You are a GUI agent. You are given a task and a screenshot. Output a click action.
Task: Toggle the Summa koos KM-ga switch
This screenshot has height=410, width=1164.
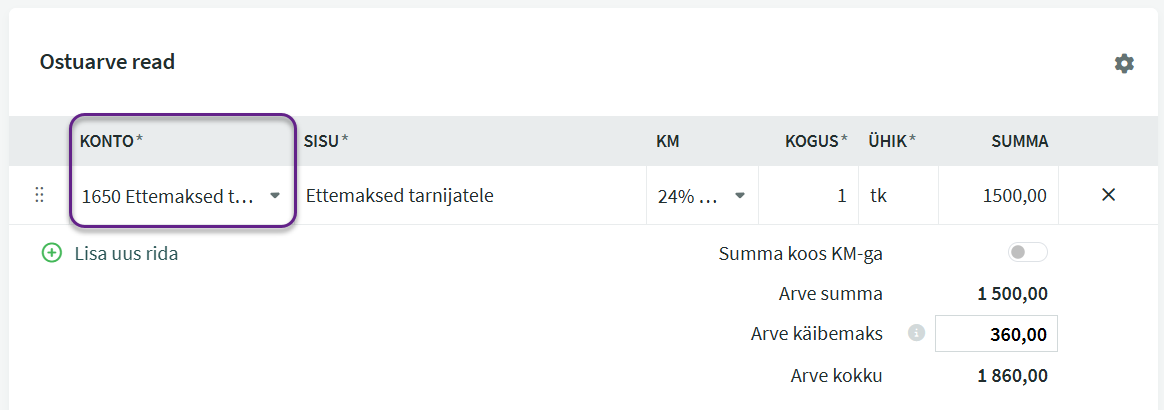(x=1027, y=253)
